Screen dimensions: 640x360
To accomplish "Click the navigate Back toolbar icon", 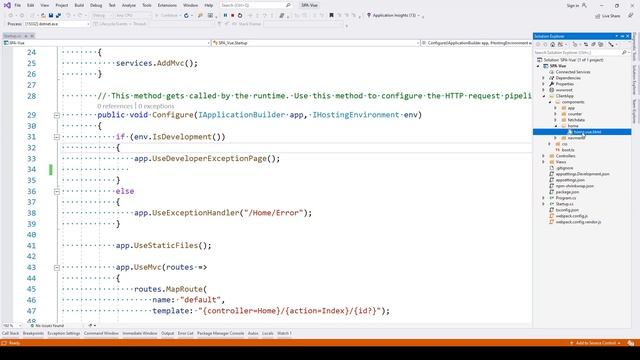I will (11, 16).
